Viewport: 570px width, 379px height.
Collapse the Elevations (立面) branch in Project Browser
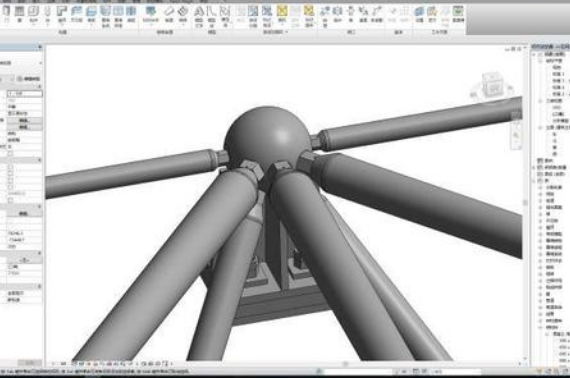tap(541, 128)
